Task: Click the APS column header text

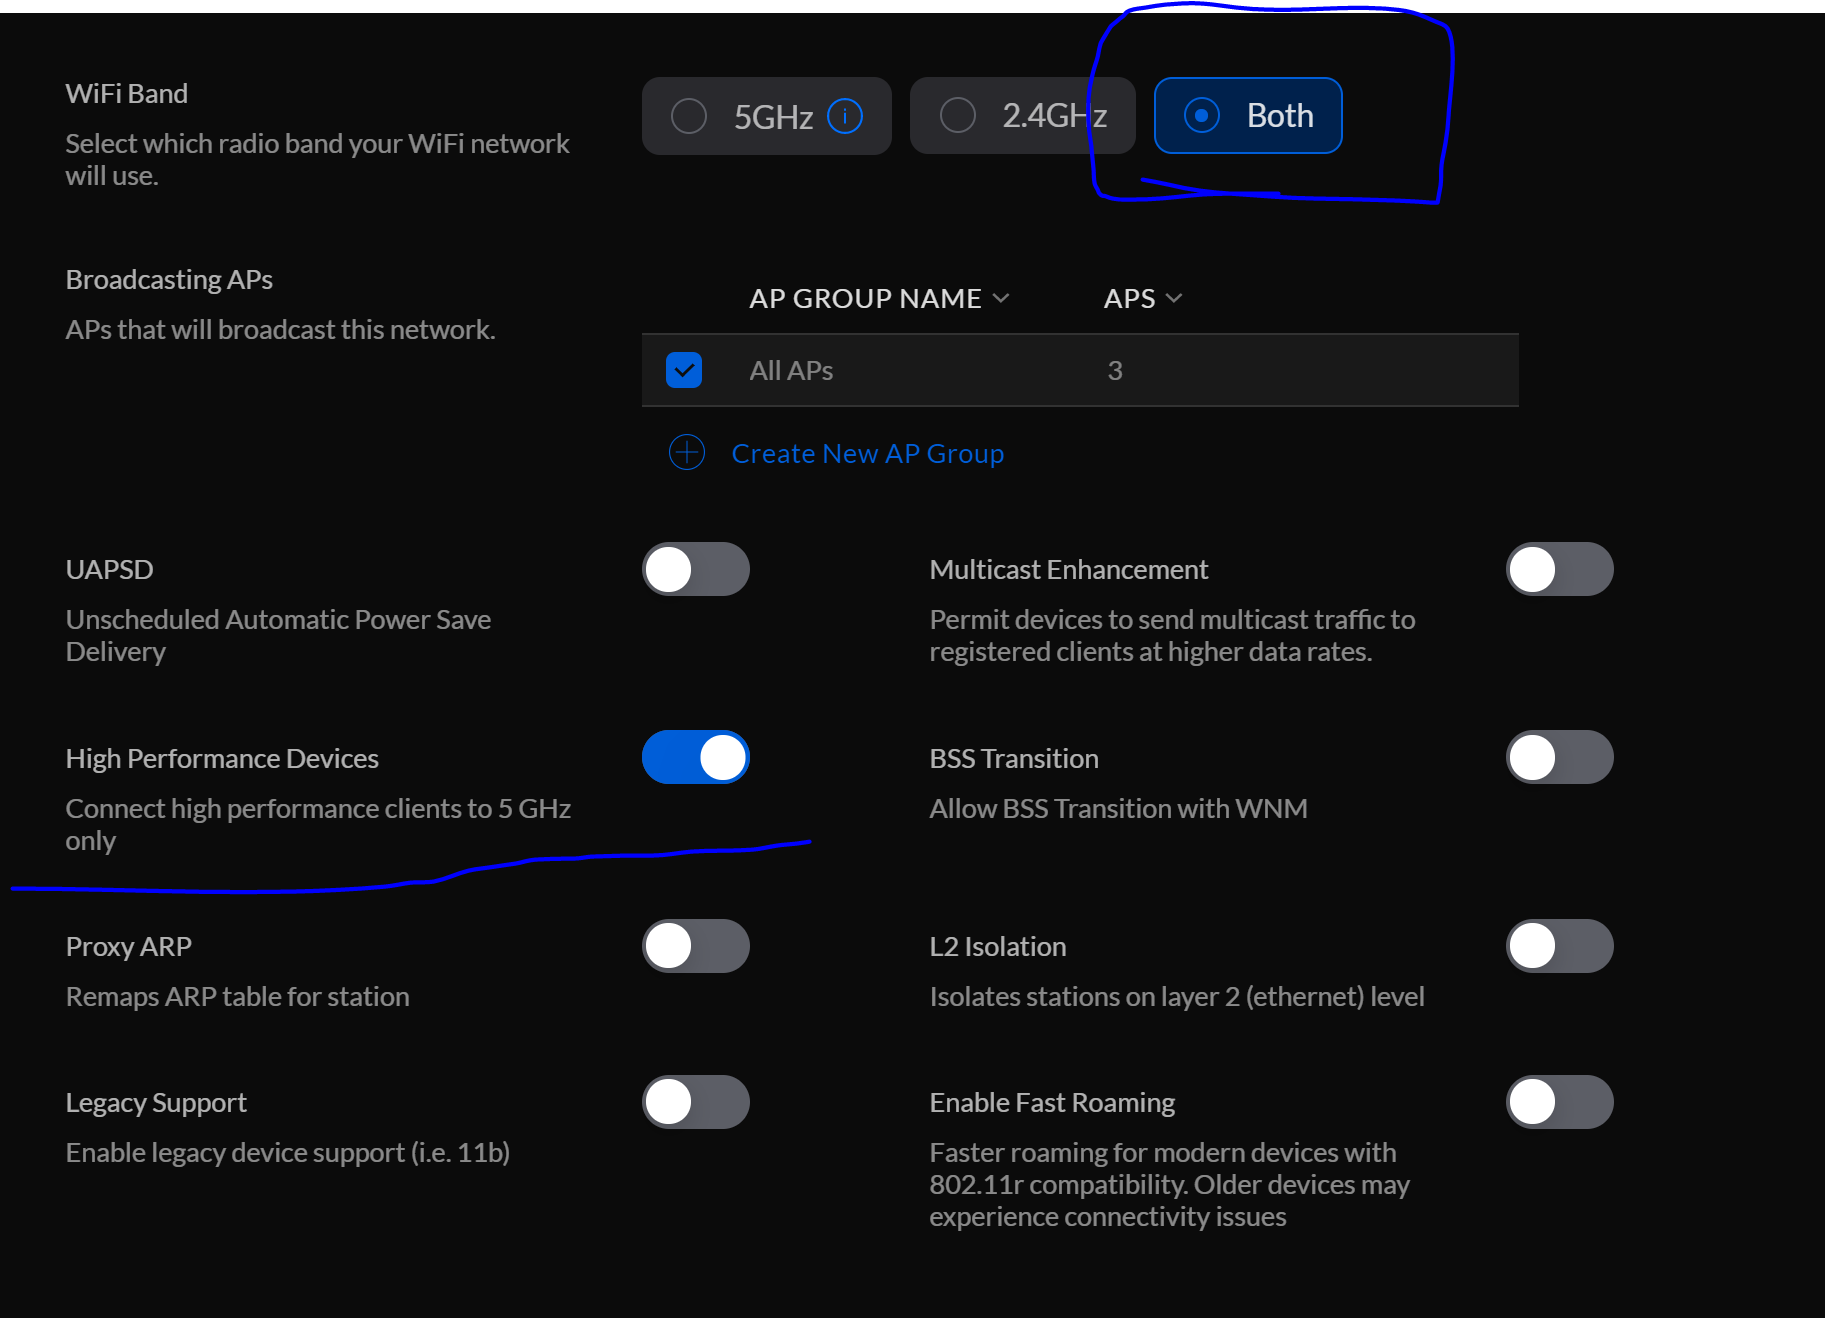Action: click(1129, 299)
